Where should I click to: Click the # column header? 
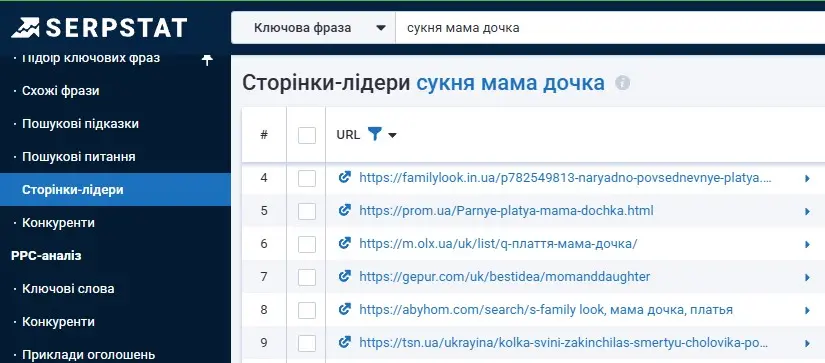pos(264,135)
